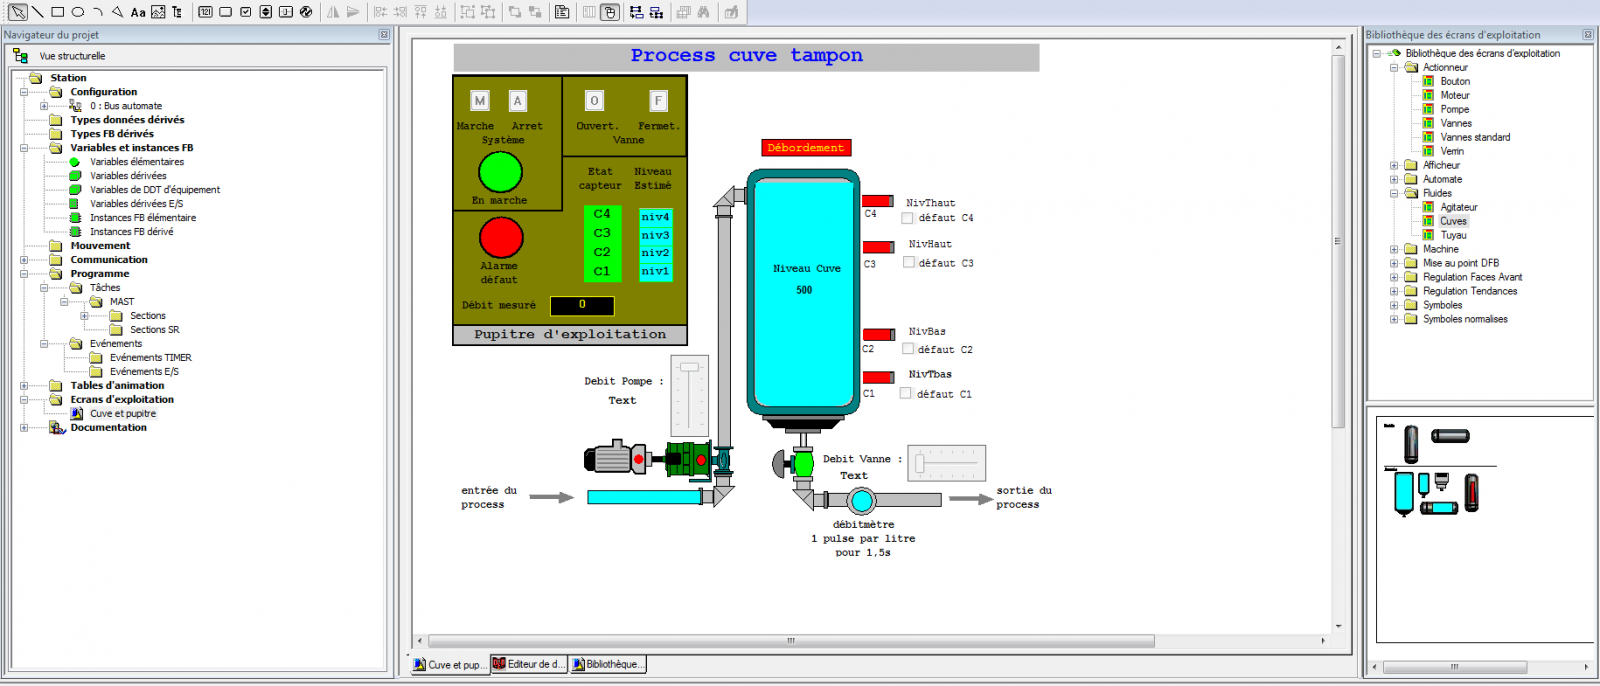Image resolution: width=1600 pixels, height=686 pixels.
Task: Adjust the Debit Pompe vertical slider
Action: pos(689,395)
